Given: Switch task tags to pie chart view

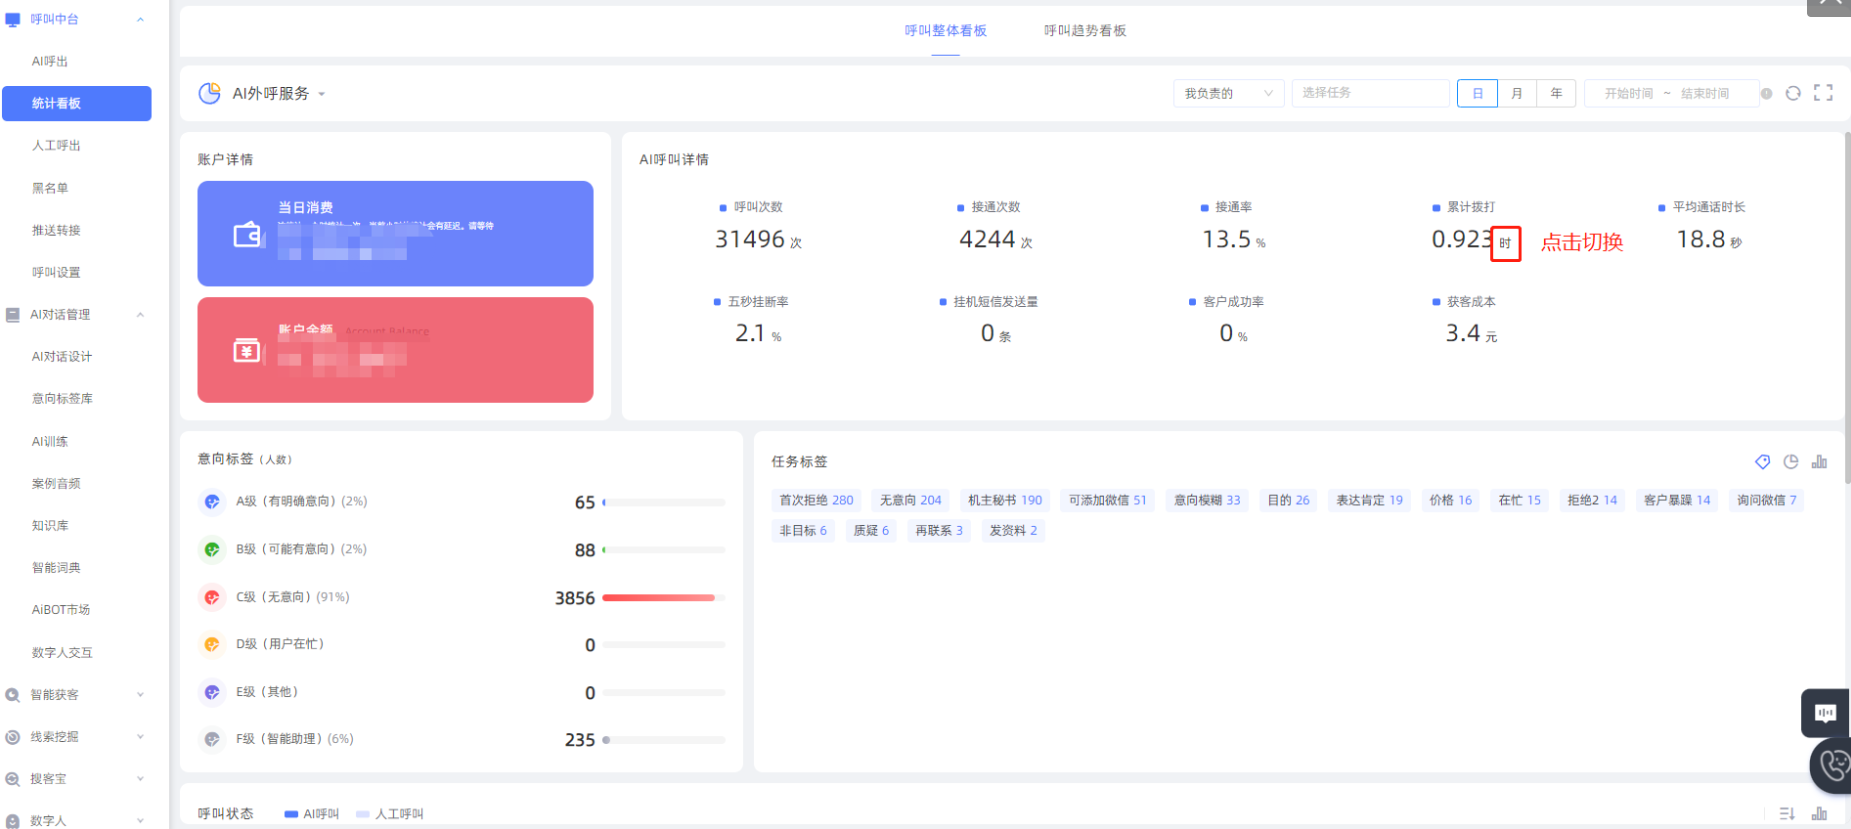Looking at the screenshot, I should click(x=1791, y=462).
